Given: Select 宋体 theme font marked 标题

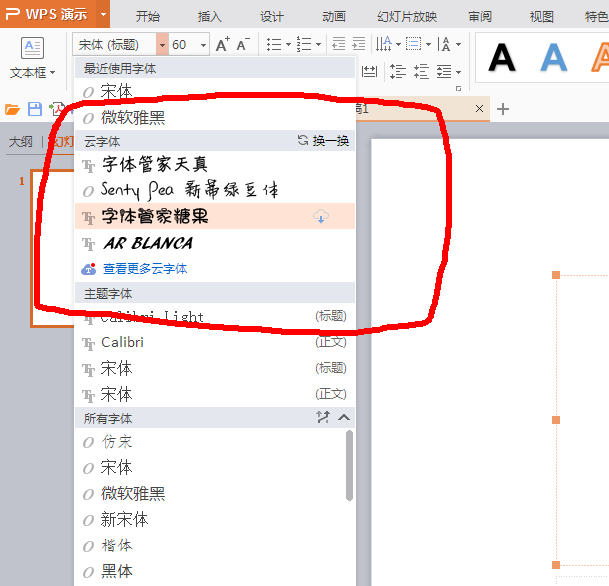Looking at the screenshot, I should [215, 368].
